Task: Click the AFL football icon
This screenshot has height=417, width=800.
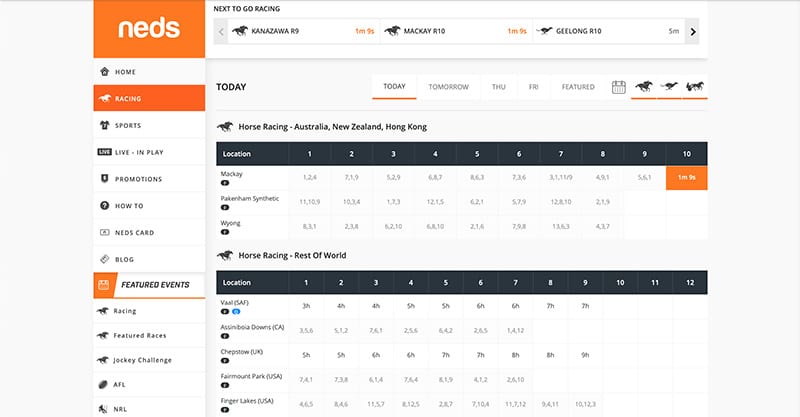Action: tap(103, 384)
